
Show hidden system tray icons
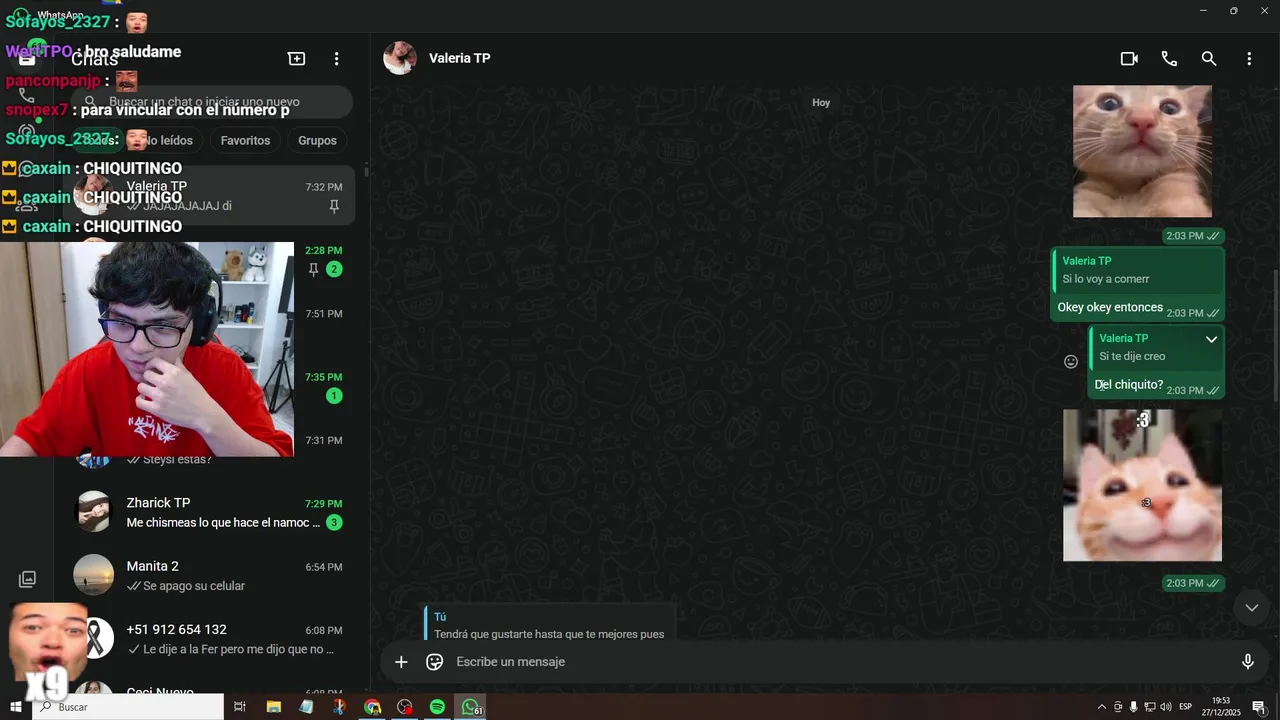coord(1102,707)
